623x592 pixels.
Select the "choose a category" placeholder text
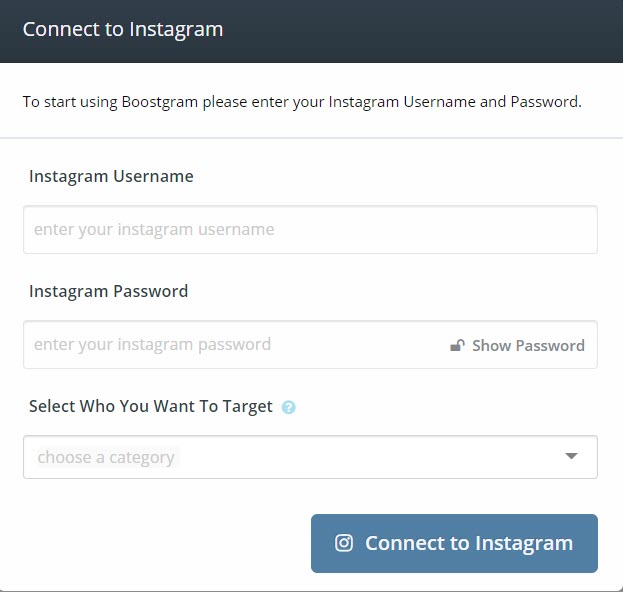pyautogui.click(x=106, y=458)
